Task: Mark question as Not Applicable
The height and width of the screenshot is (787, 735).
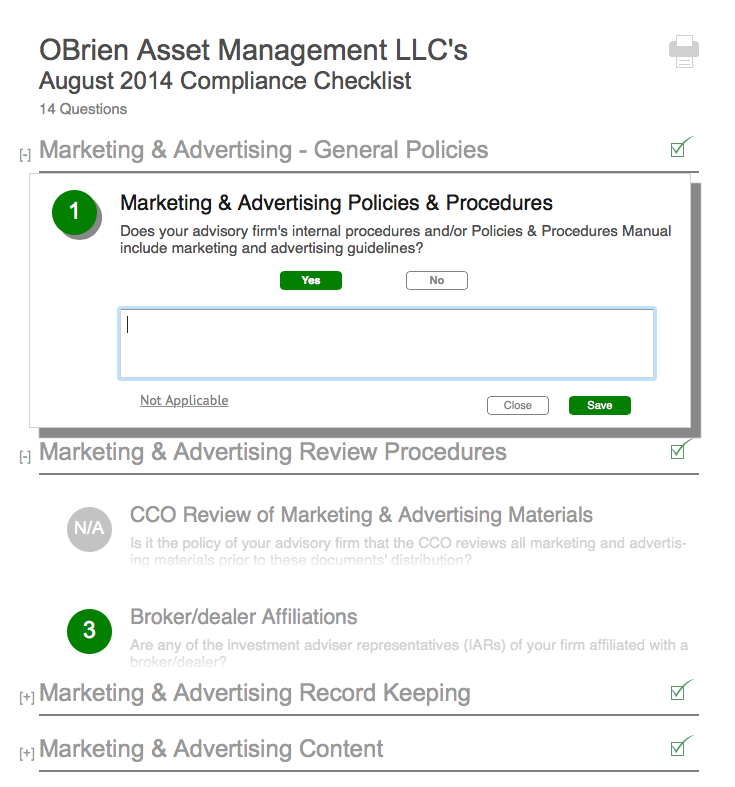Action: point(184,401)
